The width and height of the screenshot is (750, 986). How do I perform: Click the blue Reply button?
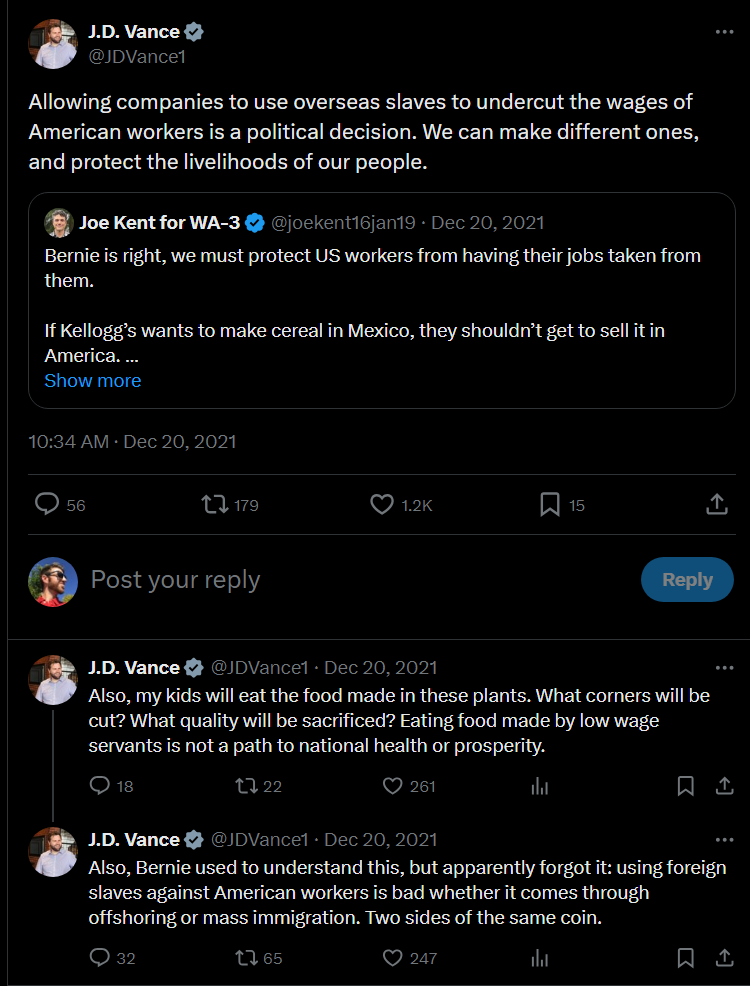click(x=687, y=580)
